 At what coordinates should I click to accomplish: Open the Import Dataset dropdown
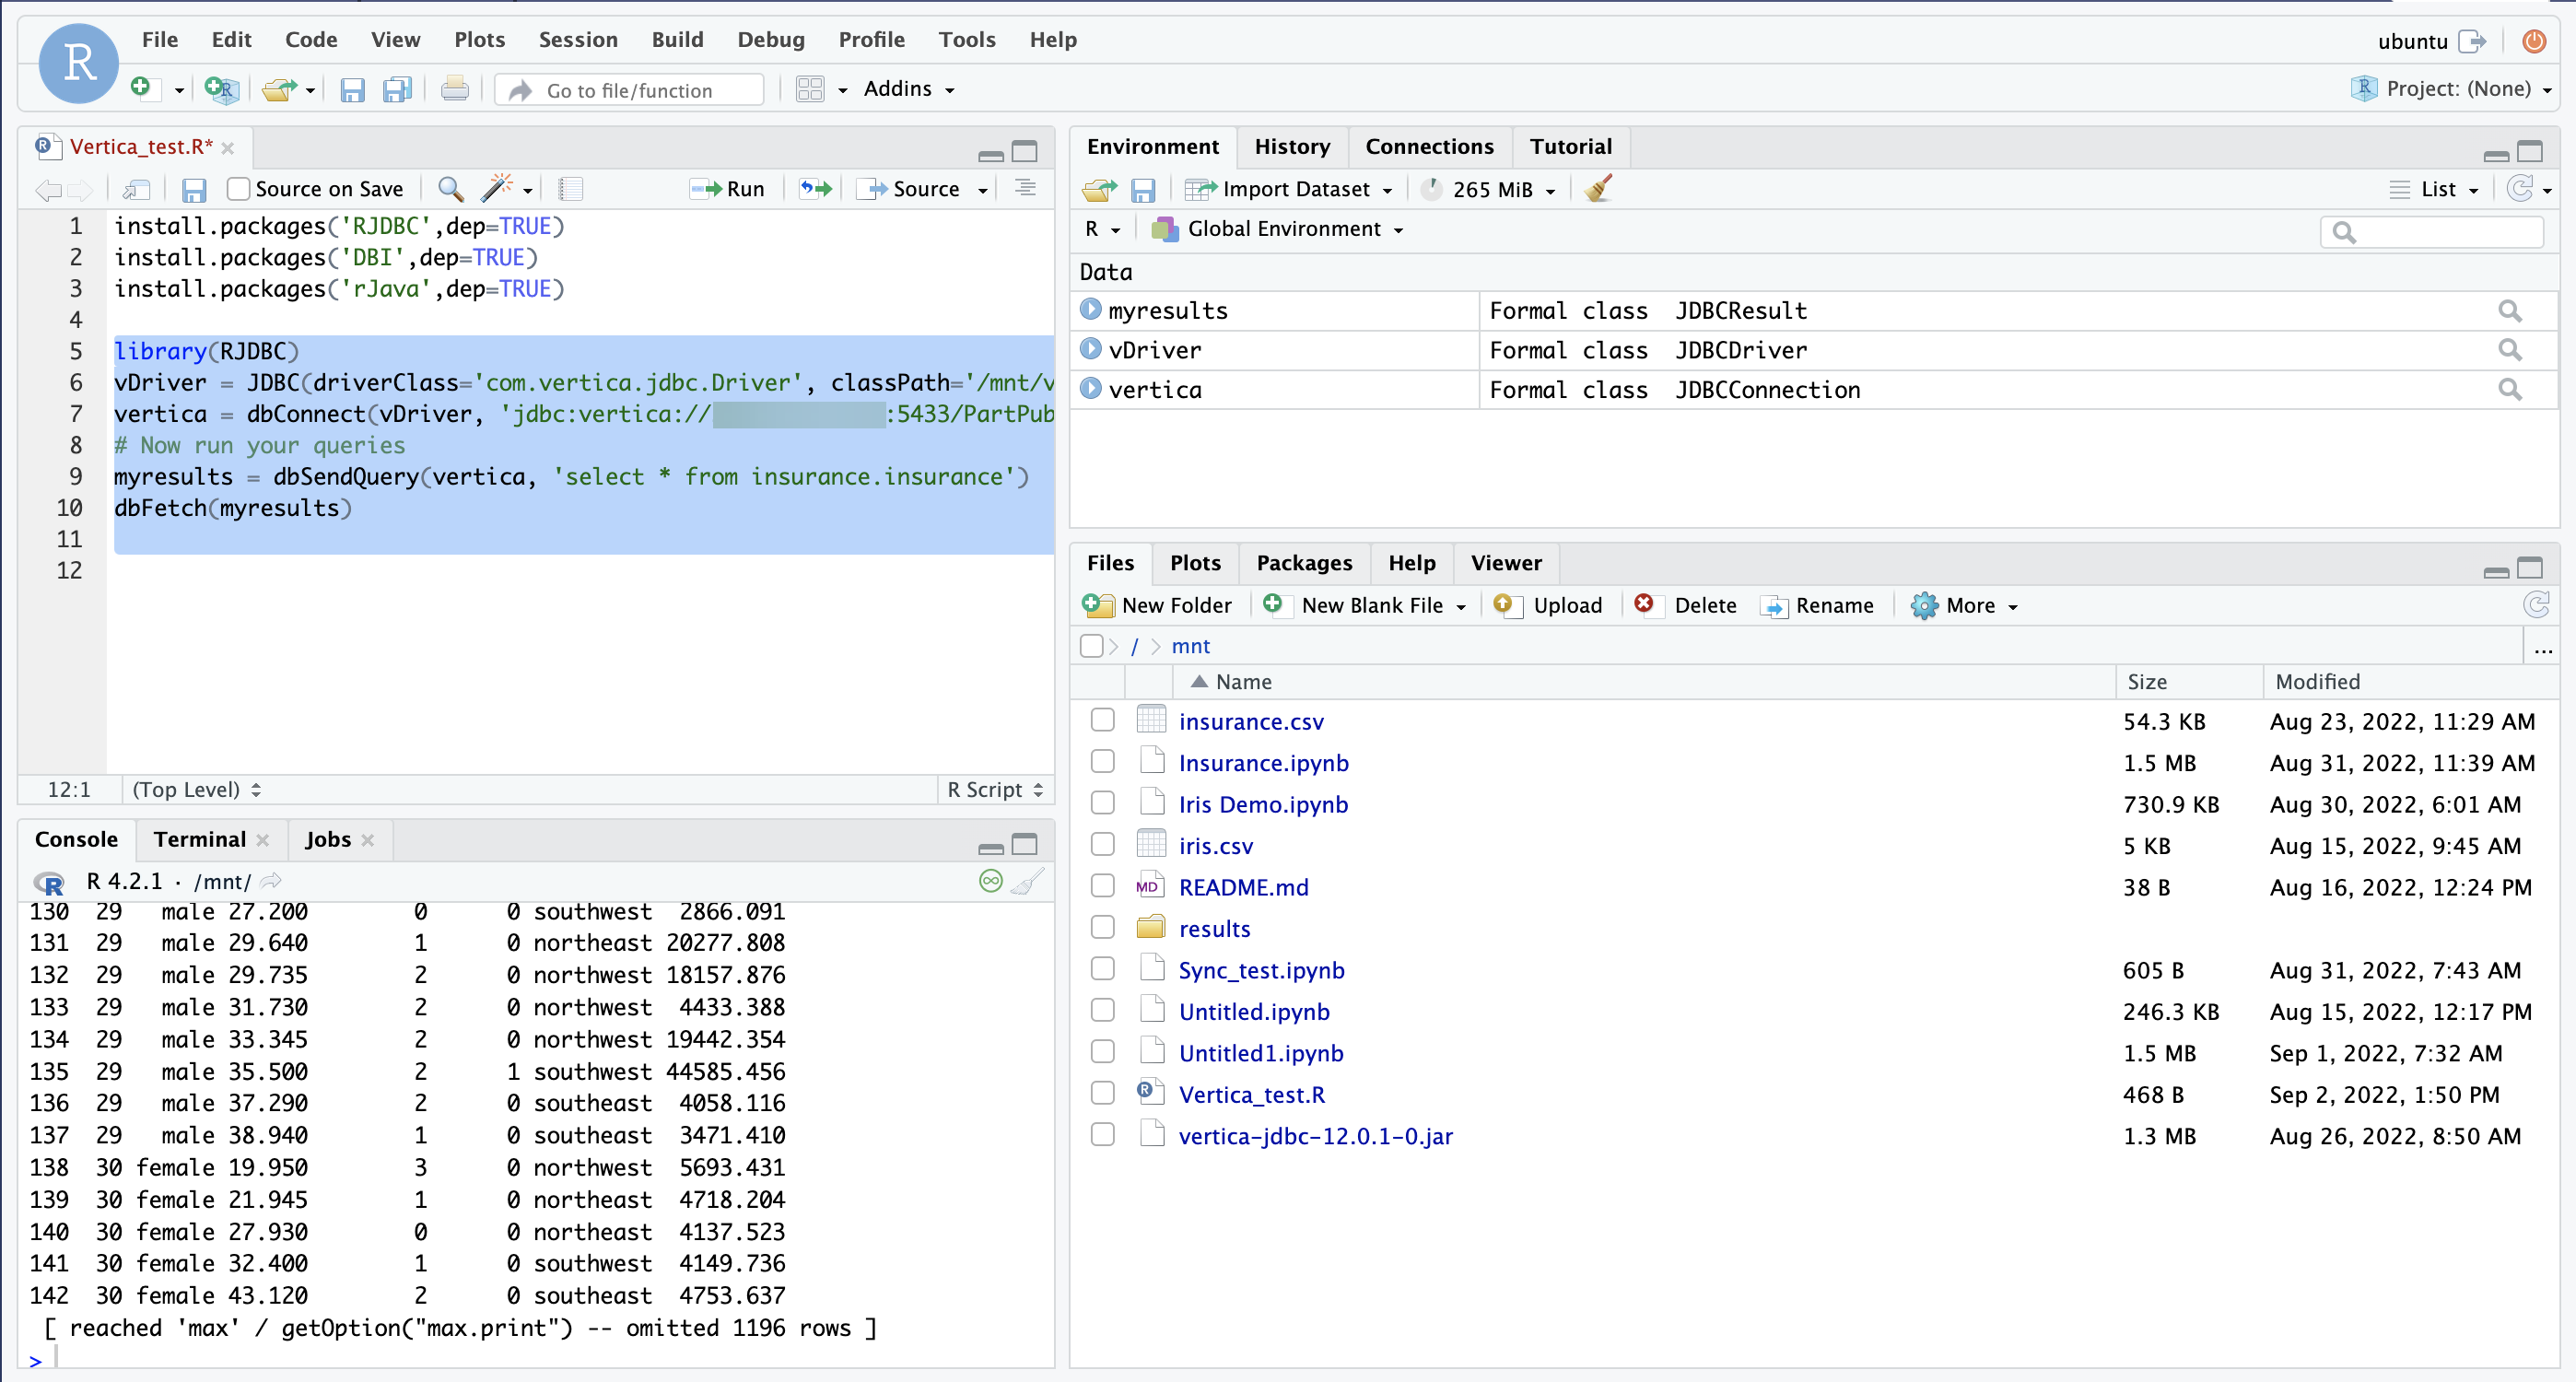coord(1289,189)
